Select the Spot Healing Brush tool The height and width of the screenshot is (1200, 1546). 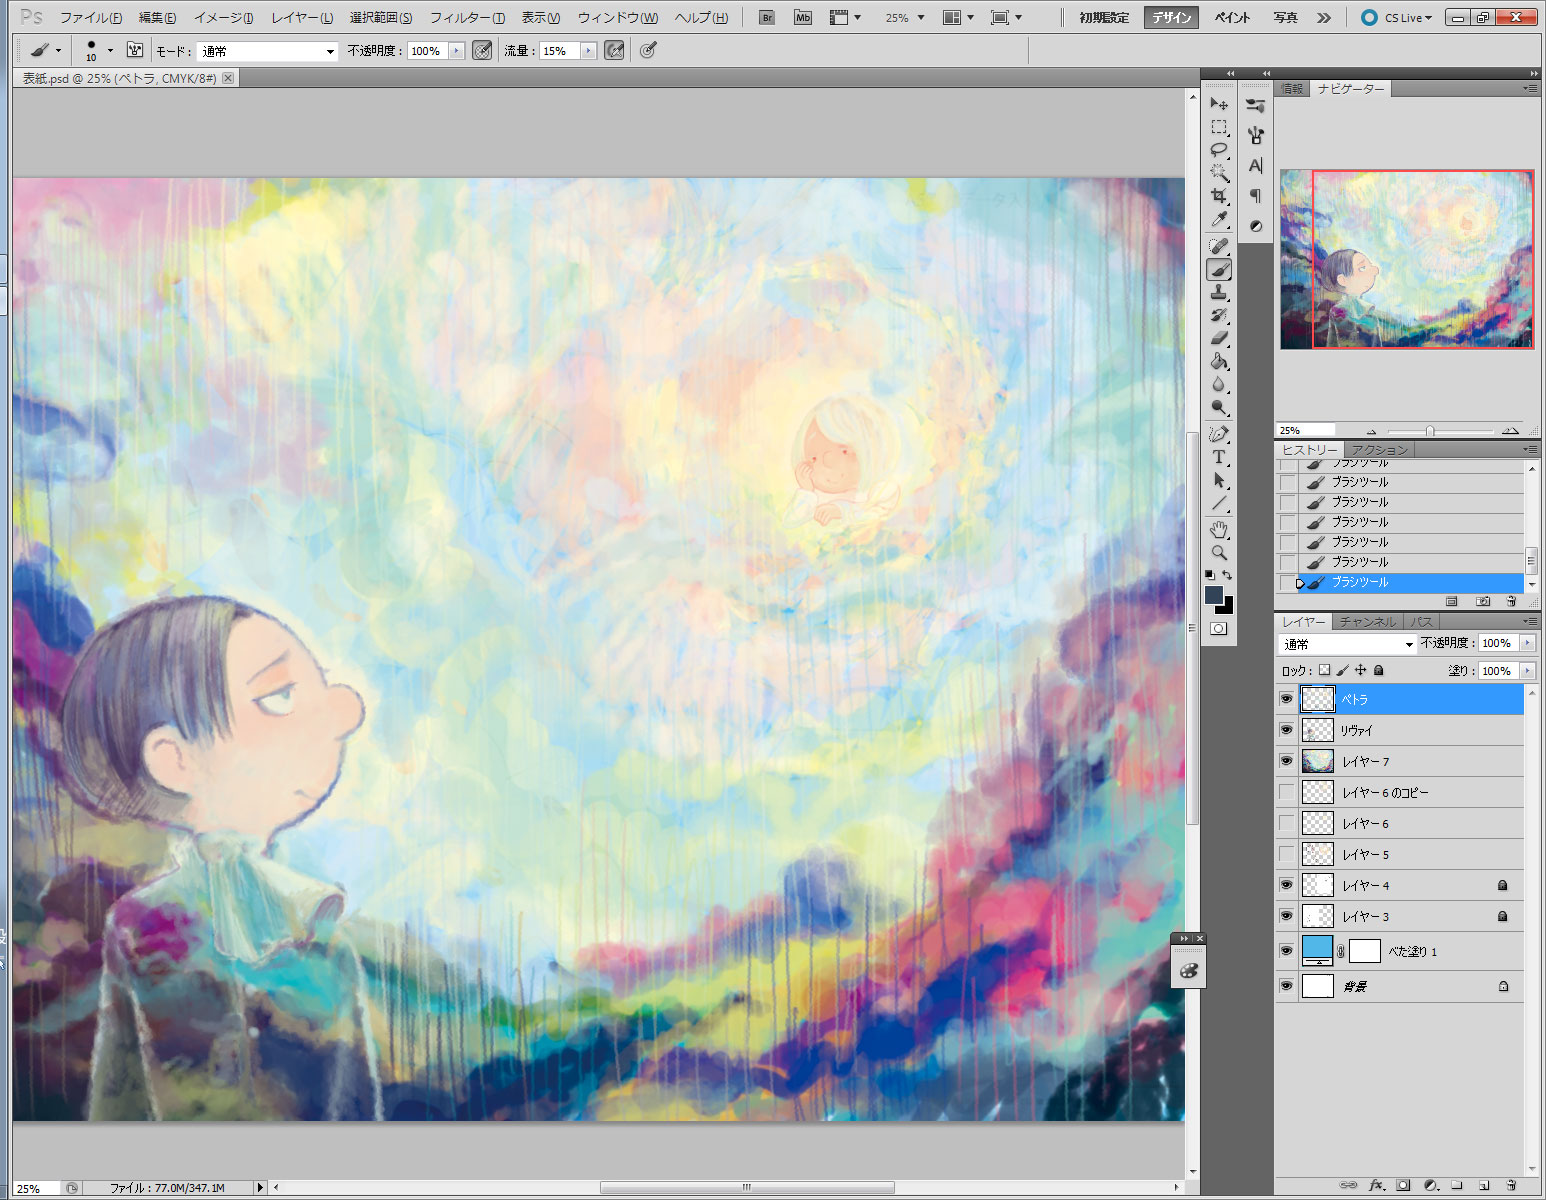[x=1219, y=246]
